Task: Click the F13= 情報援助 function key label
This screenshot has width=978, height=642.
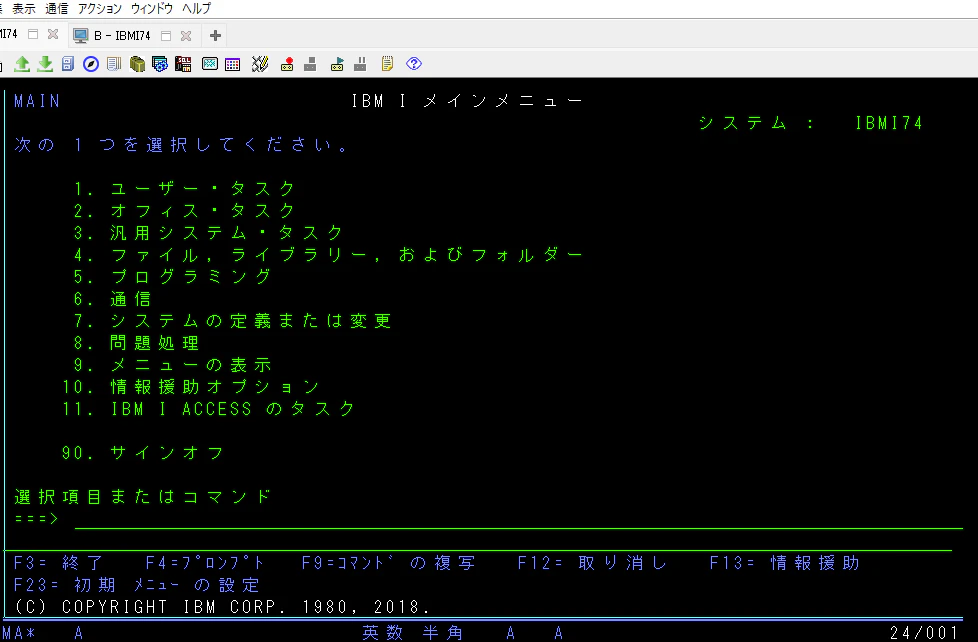Action: tap(785, 563)
